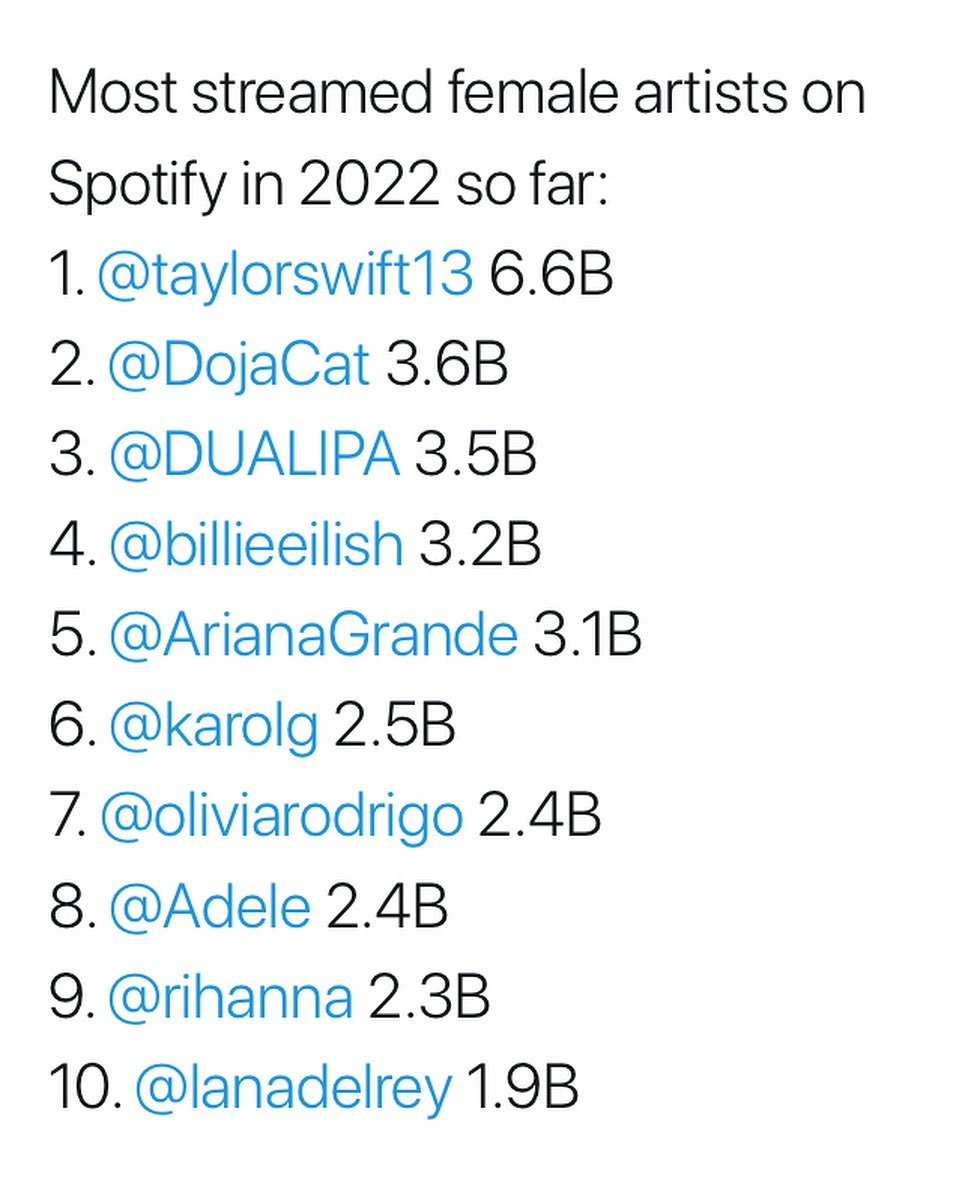This screenshot has height=1180, width=962.
Task: Select the 1.9B figure beside lanadelrey
Action: pos(522,1088)
